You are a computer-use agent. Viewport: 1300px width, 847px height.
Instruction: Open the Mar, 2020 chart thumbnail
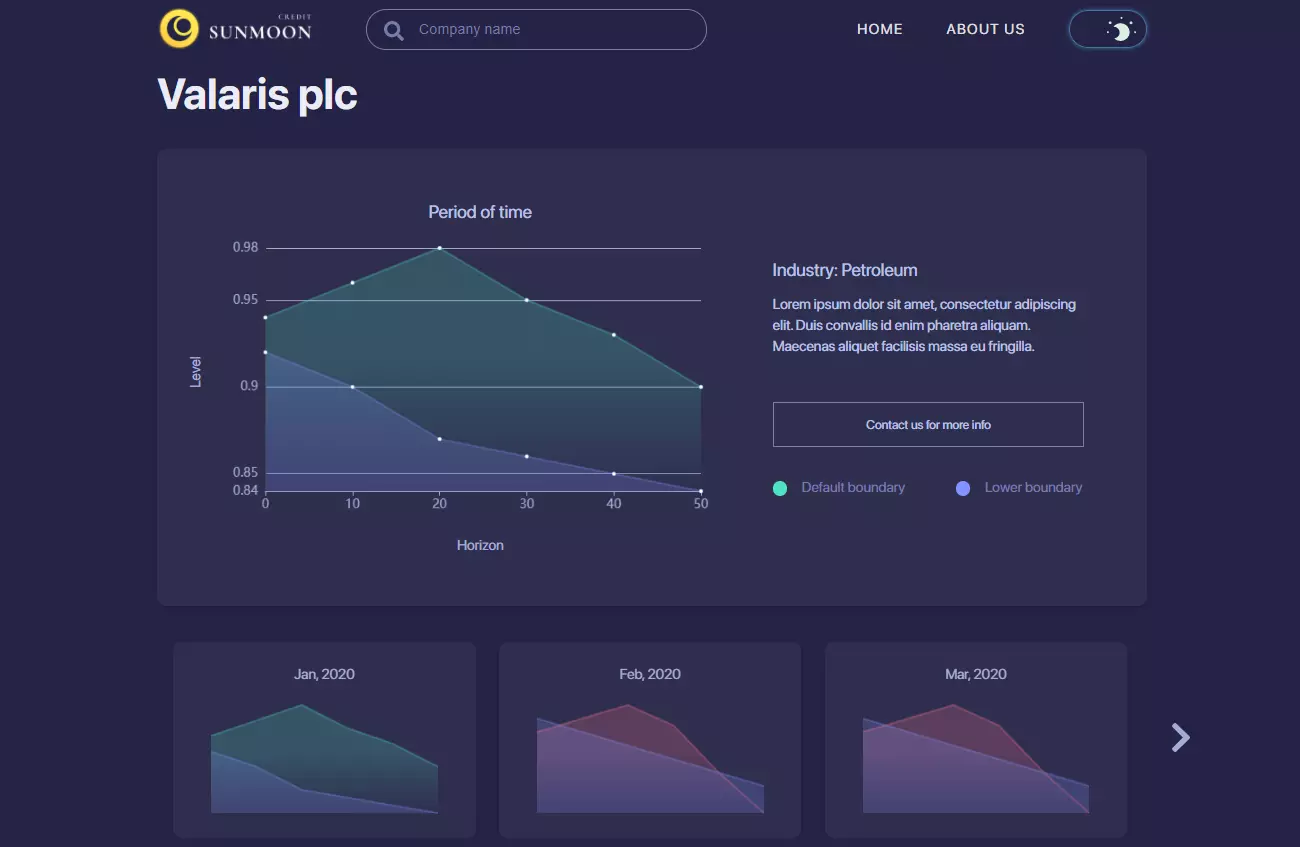[976, 740]
